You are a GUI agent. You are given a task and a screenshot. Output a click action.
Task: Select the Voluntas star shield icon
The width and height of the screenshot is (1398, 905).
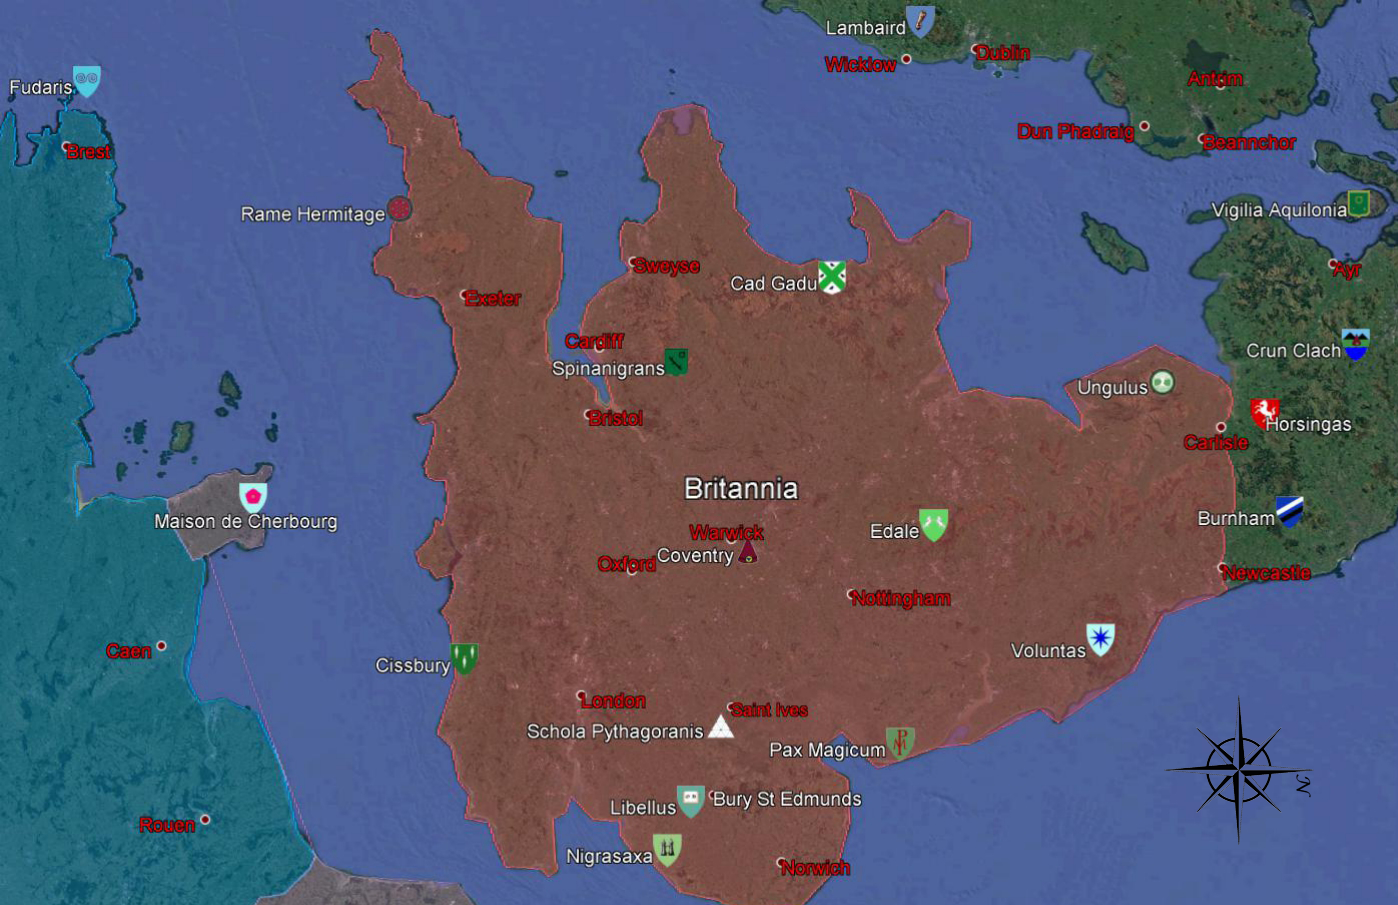coord(1101,638)
